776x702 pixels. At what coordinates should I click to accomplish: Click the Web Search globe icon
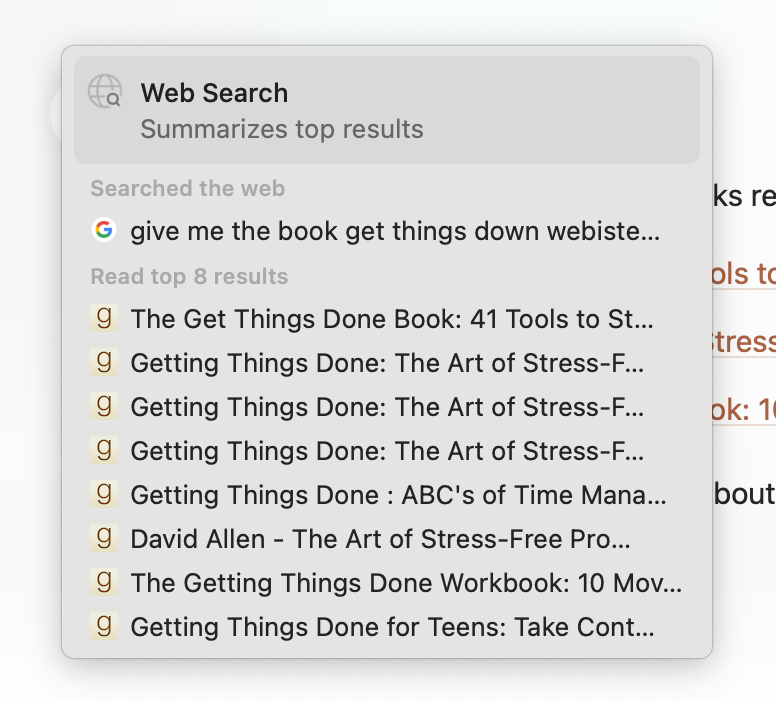pos(104,92)
